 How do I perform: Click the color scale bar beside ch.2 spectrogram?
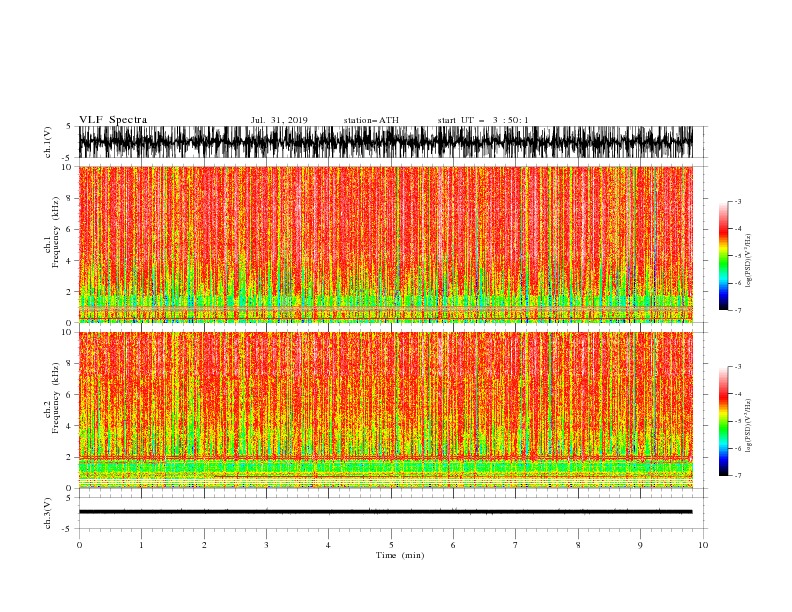723,421
